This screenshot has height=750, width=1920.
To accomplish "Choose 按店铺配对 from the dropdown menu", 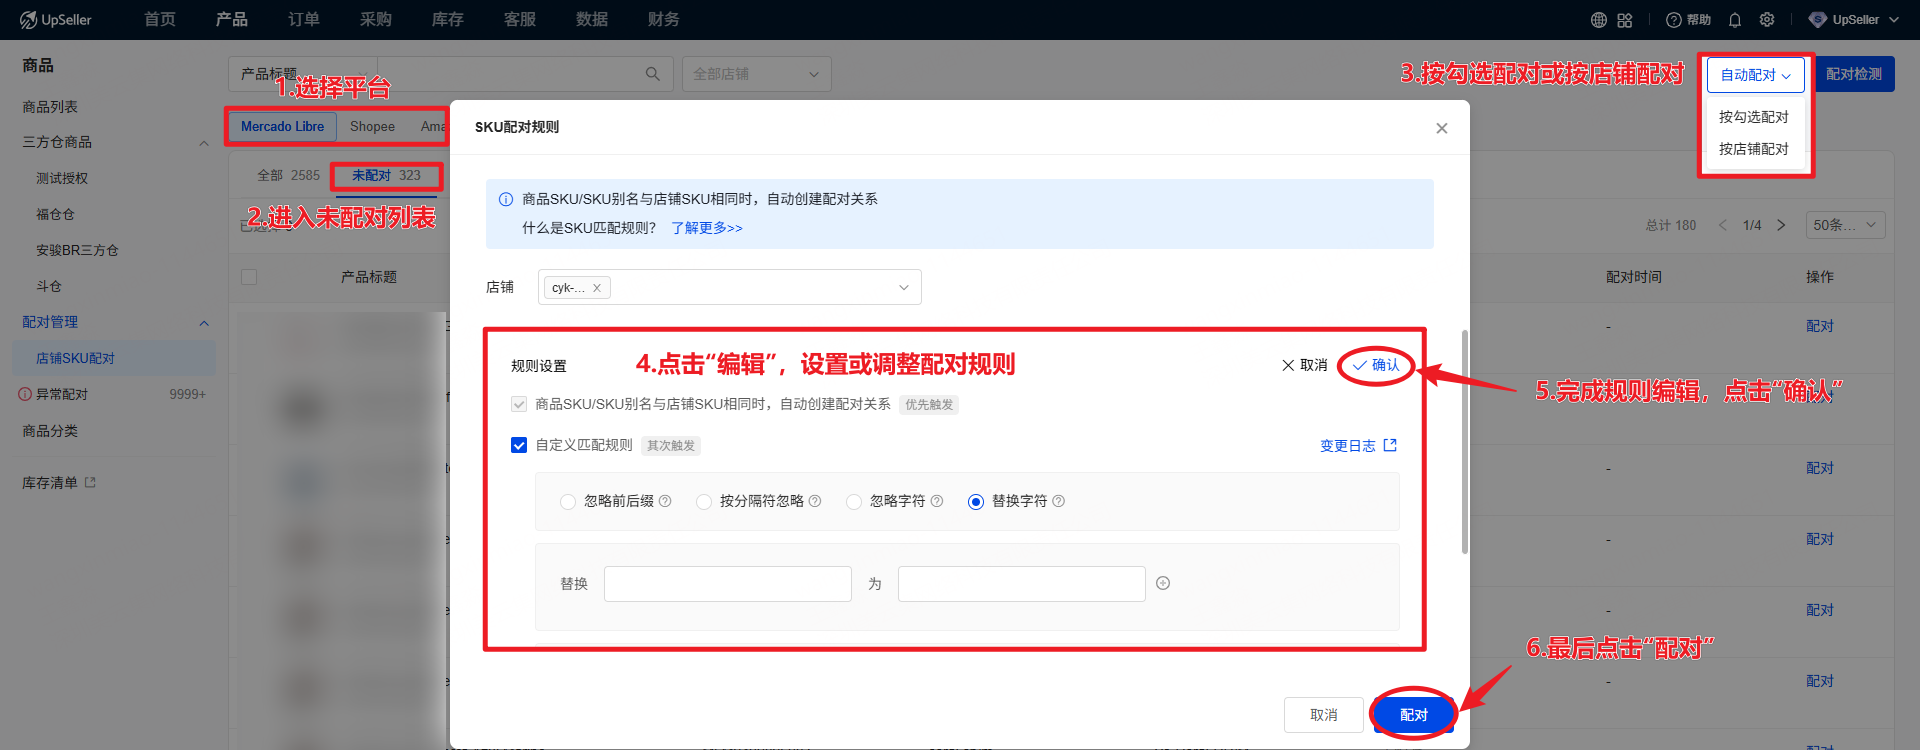I will tap(1753, 149).
